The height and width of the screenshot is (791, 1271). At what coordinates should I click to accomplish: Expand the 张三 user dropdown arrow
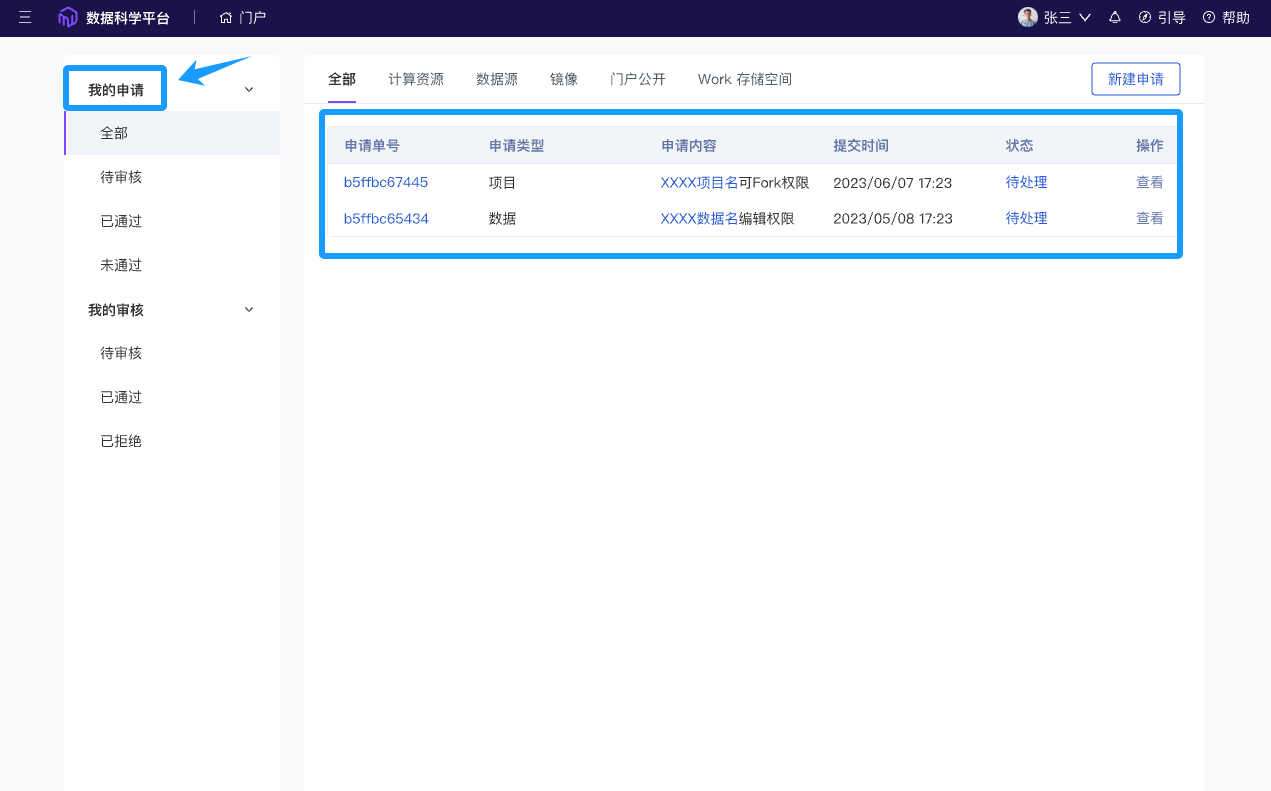pos(1085,18)
